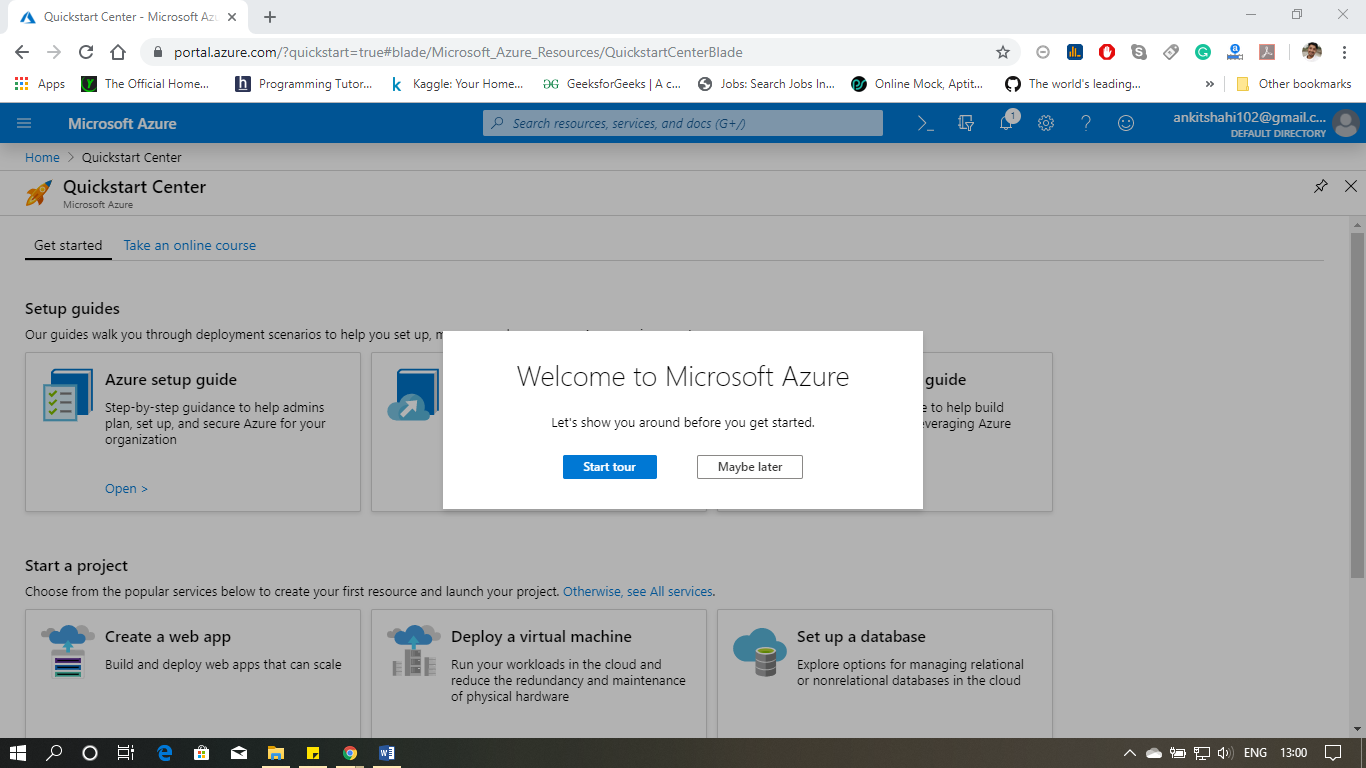Dismiss the tour with Maybe later
Image resolution: width=1366 pixels, height=768 pixels.
pyautogui.click(x=750, y=467)
